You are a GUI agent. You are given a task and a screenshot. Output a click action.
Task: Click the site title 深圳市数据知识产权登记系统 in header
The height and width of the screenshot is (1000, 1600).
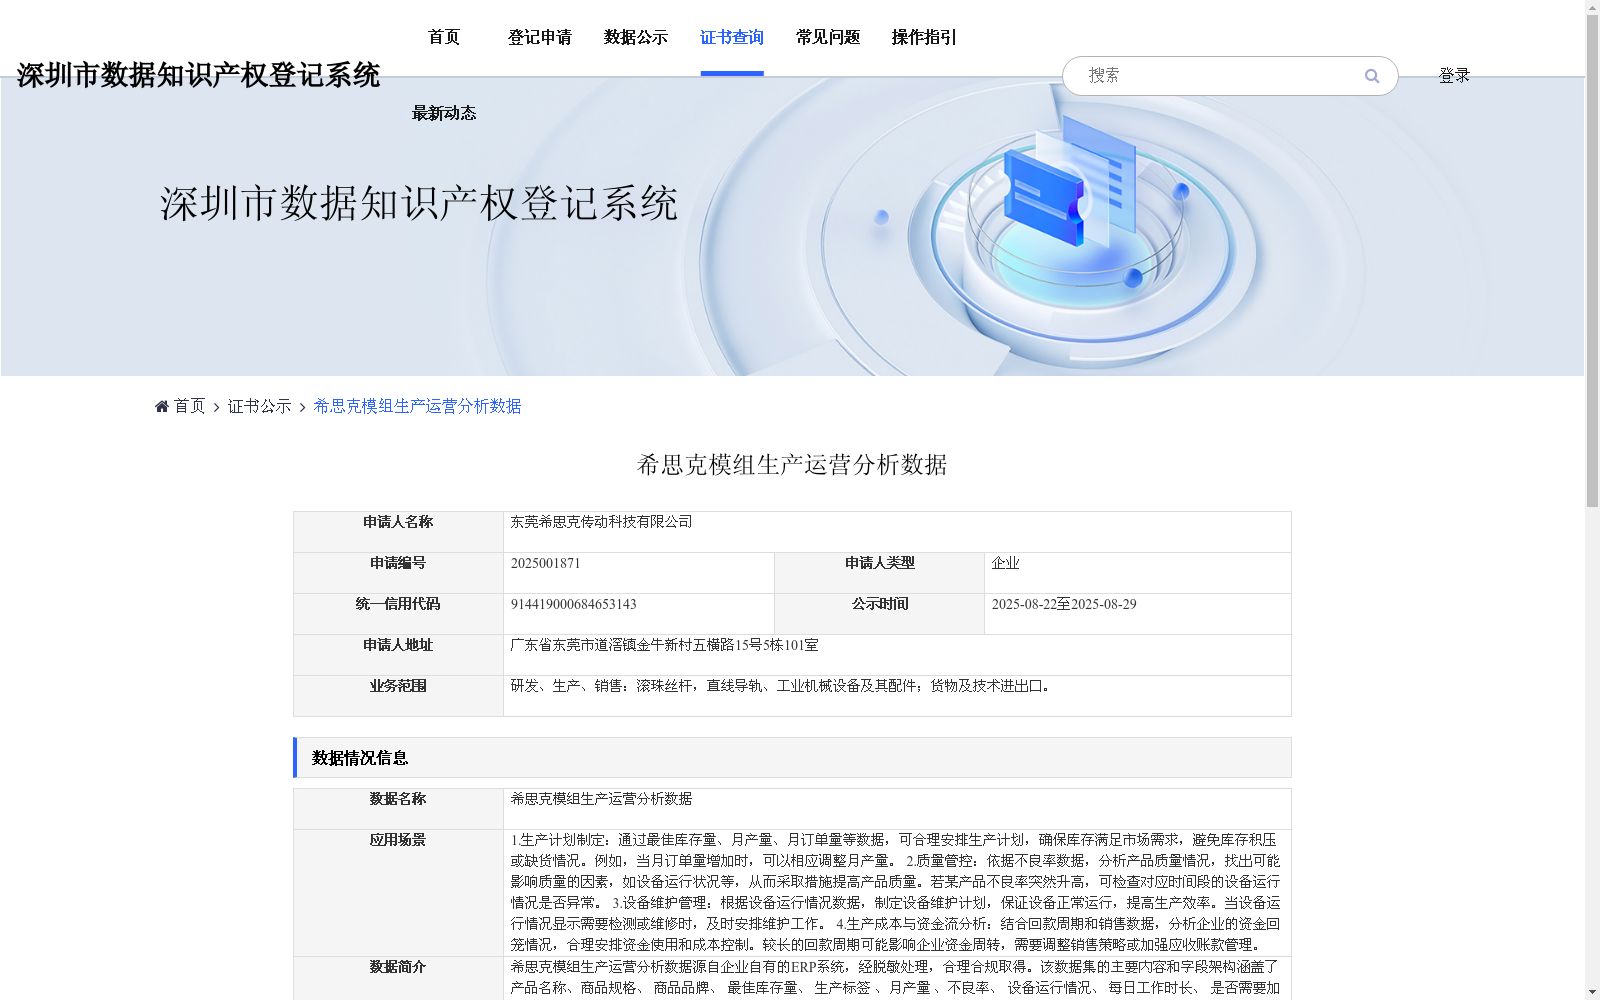198,75
